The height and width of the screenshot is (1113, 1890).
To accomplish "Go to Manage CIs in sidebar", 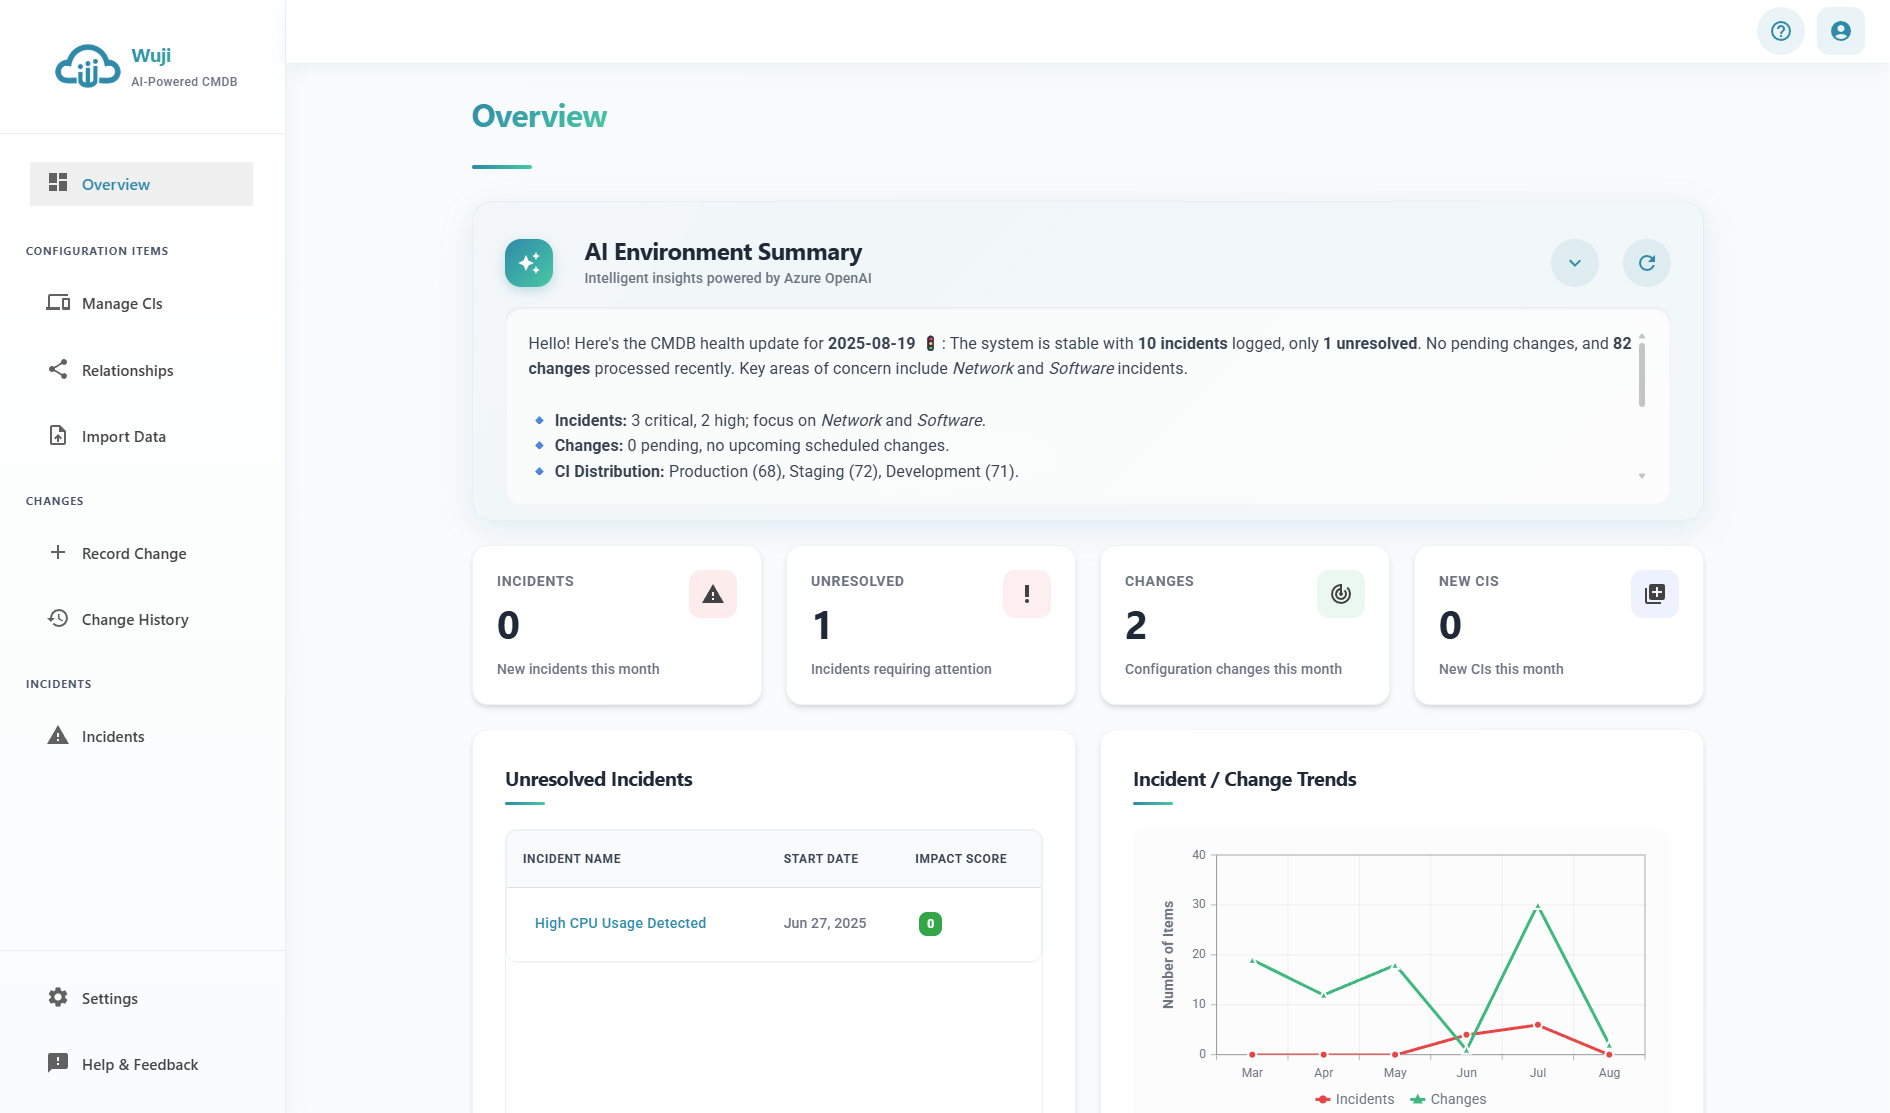I will [122, 303].
